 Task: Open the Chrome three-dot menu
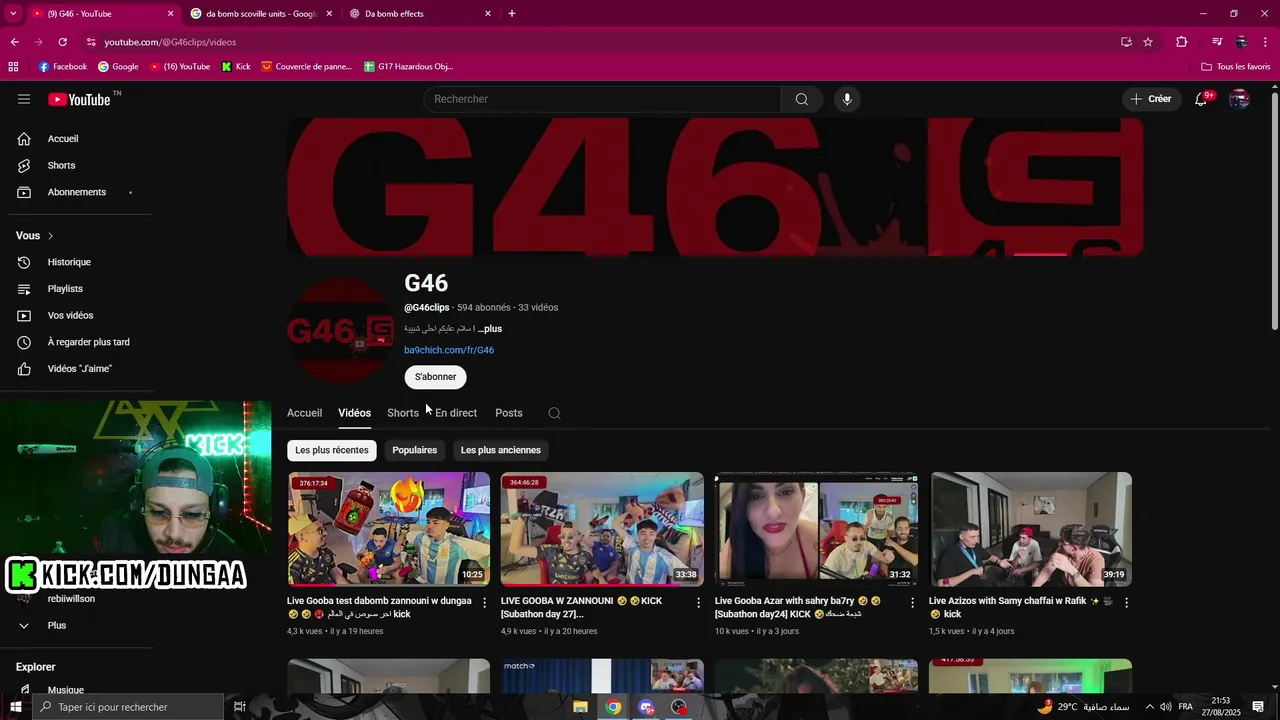[x=1266, y=42]
